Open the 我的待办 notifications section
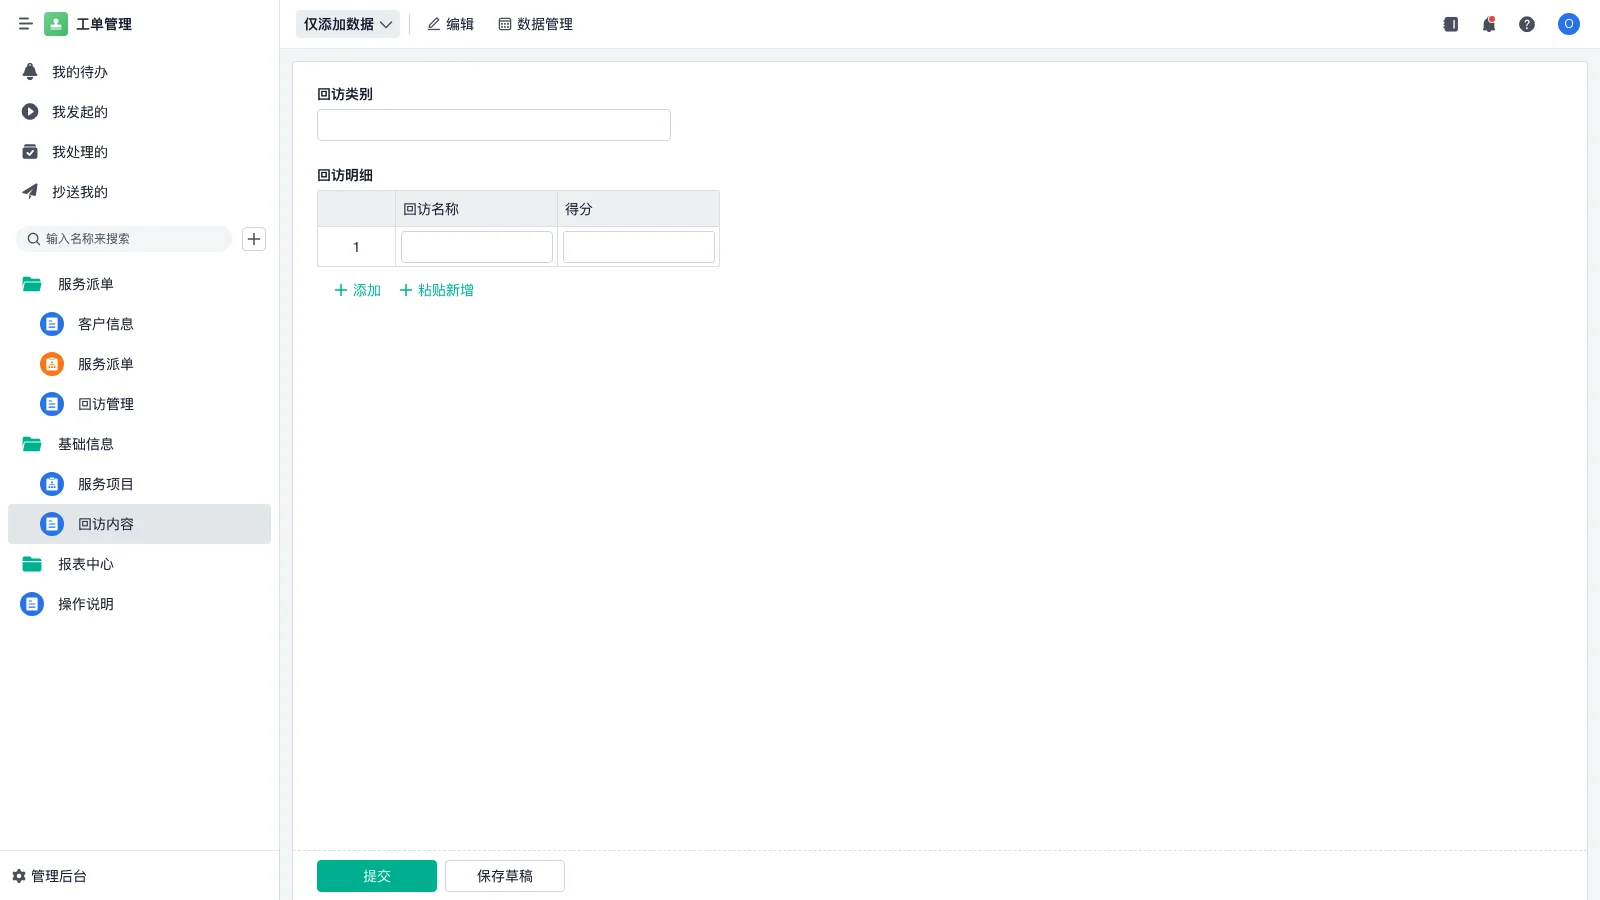The height and width of the screenshot is (900, 1600). (x=79, y=71)
